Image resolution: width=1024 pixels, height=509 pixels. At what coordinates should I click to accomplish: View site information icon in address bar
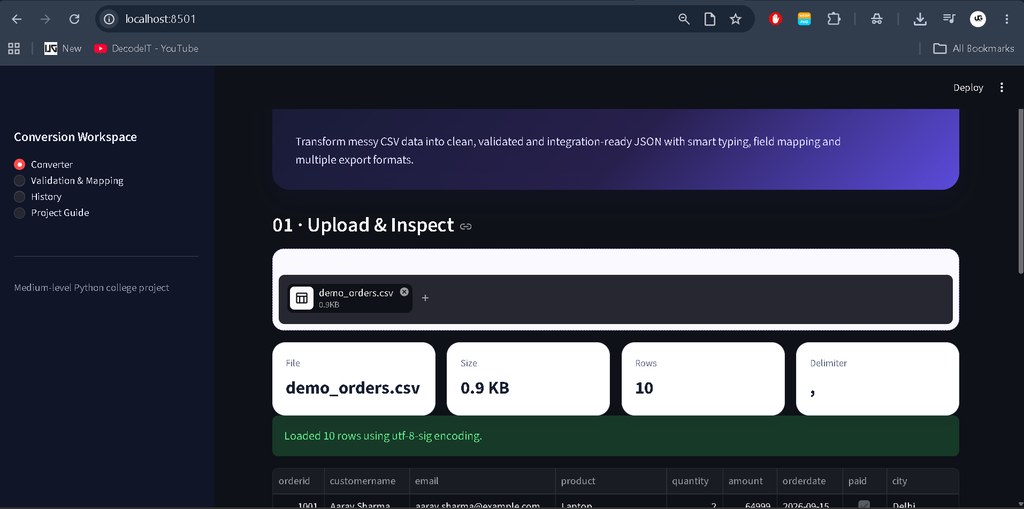tap(110, 19)
